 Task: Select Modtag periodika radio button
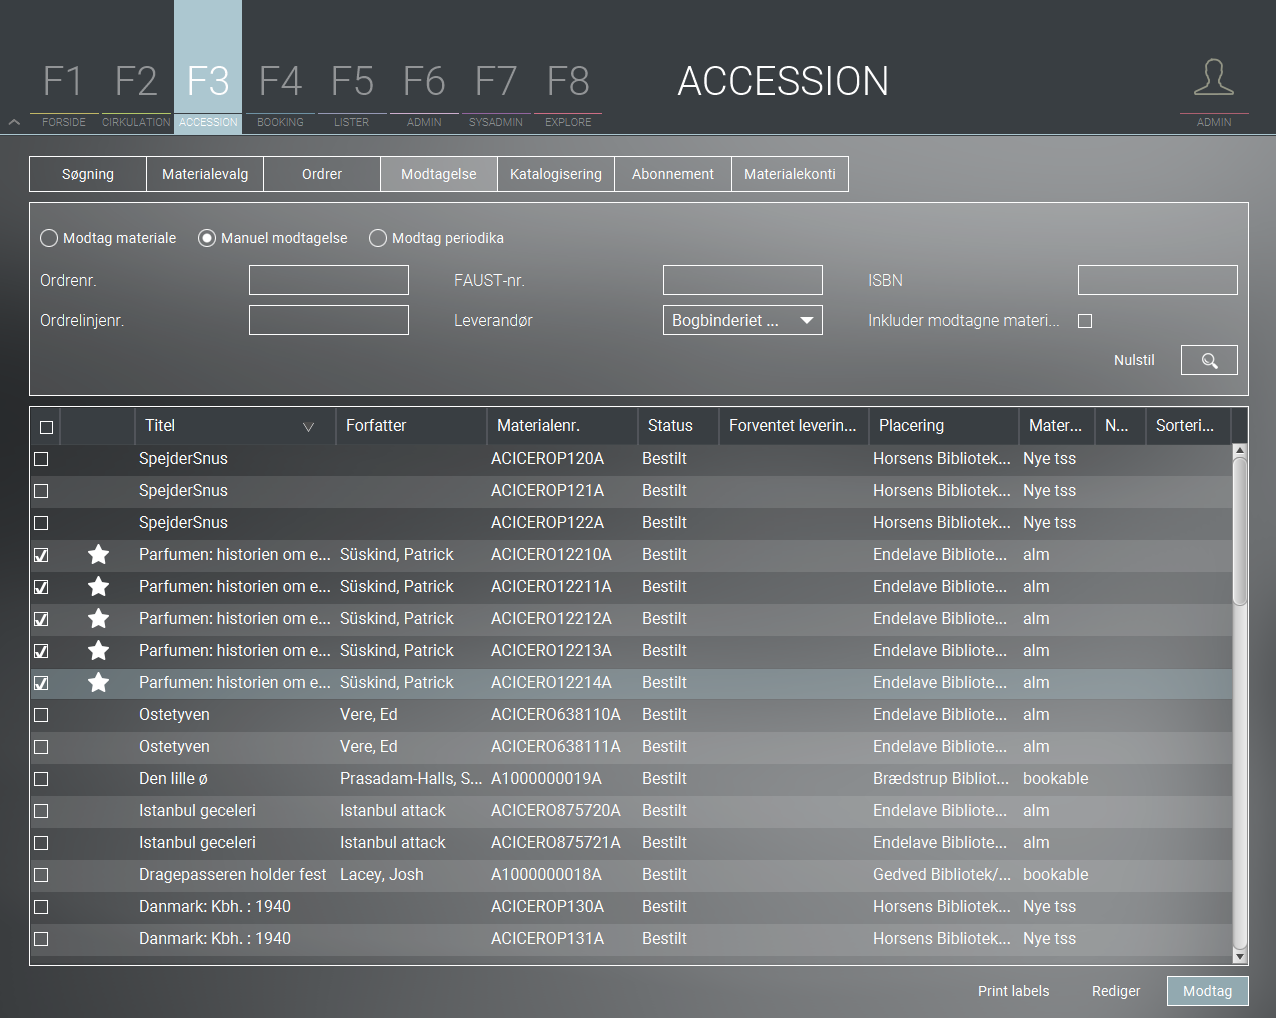pos(378,238)
